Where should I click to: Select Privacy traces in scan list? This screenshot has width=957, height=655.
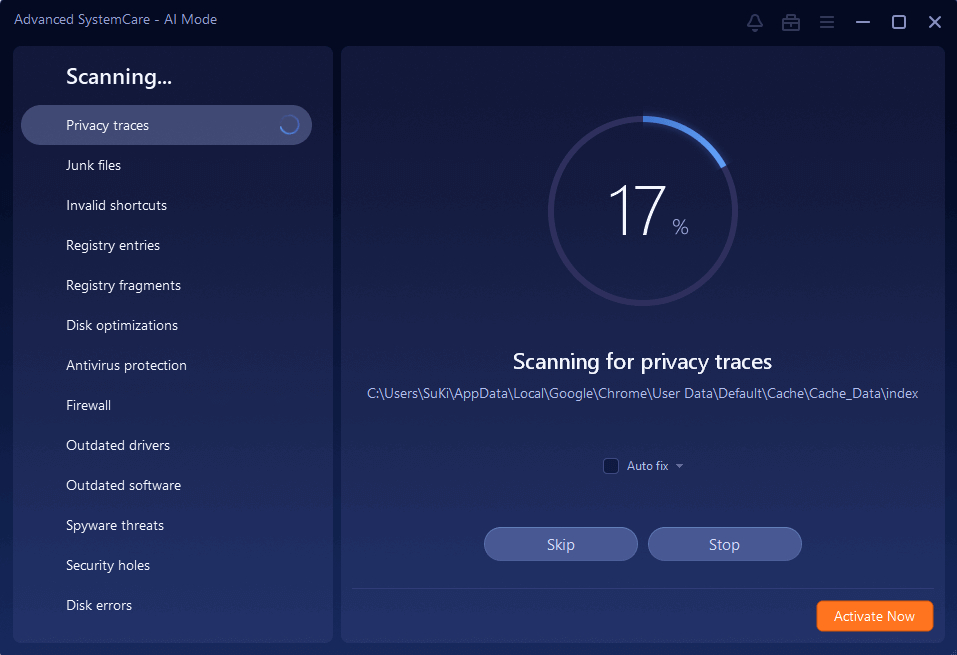(167, 125)
